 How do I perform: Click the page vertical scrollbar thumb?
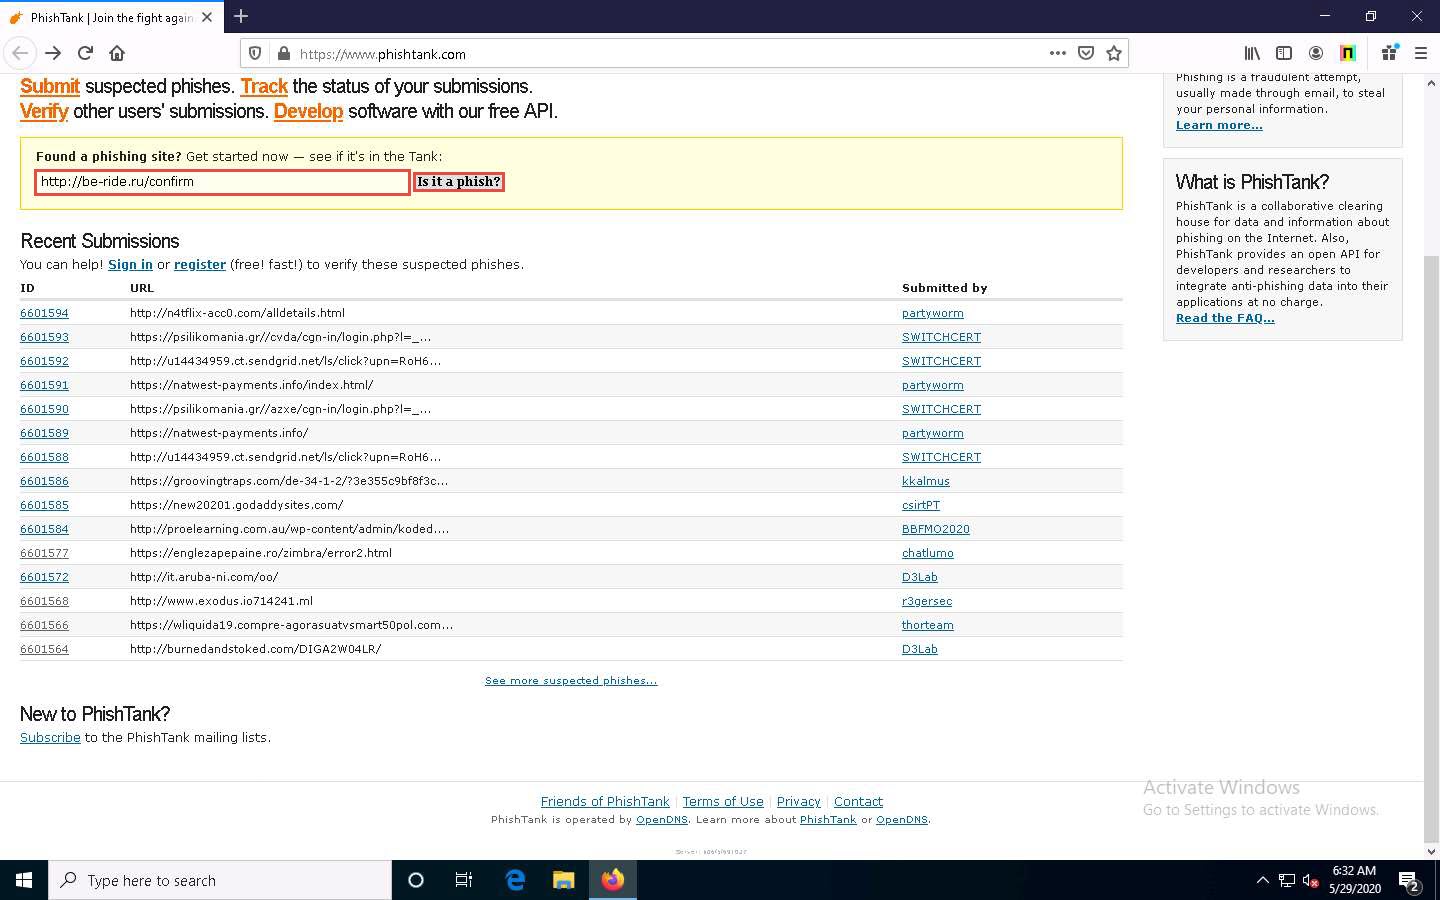tap(1431, 547)
